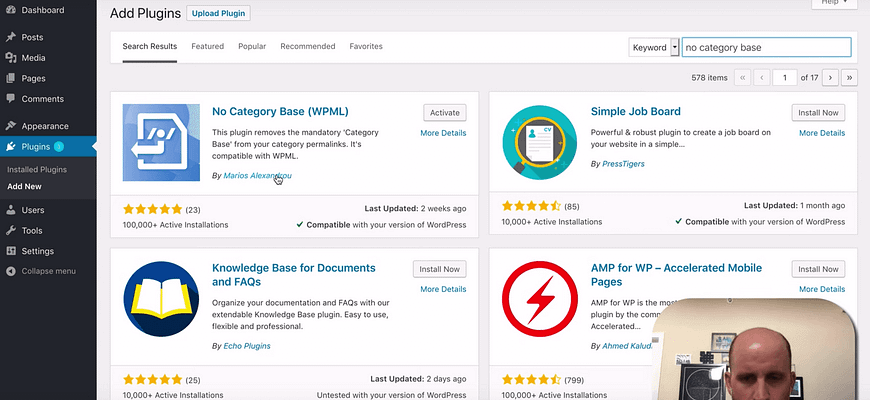Open More Details for AMP for WP
The height and width of the screenshot is (400, 870).
coord(822,289)
